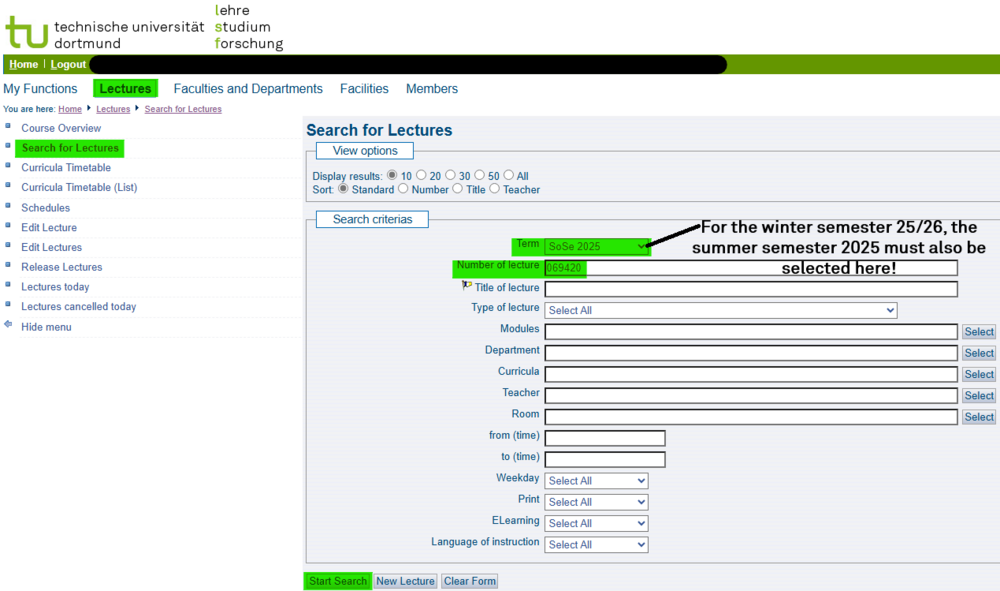Open Lectures cancelled today sidebar item
The width and height of the screenshot is (1000, 591).
(x=79, y=307)
